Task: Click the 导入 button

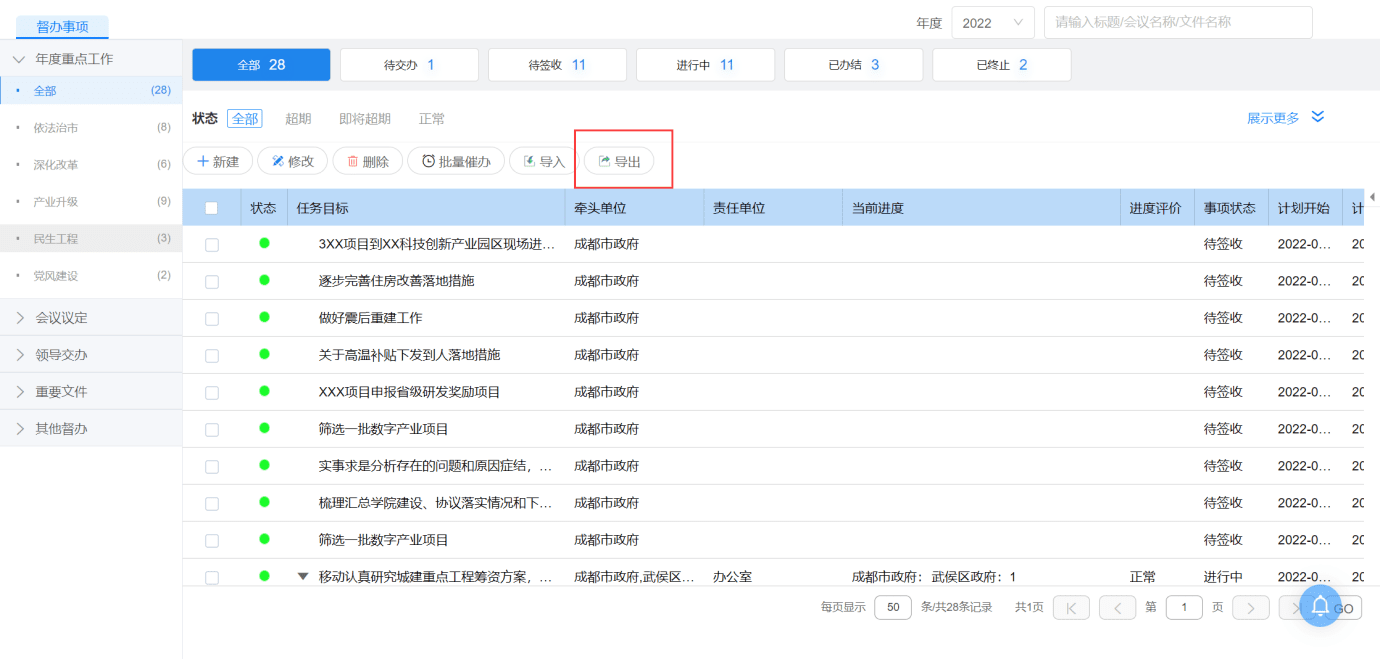Action: pyautogui.click(x=544, y=161)
